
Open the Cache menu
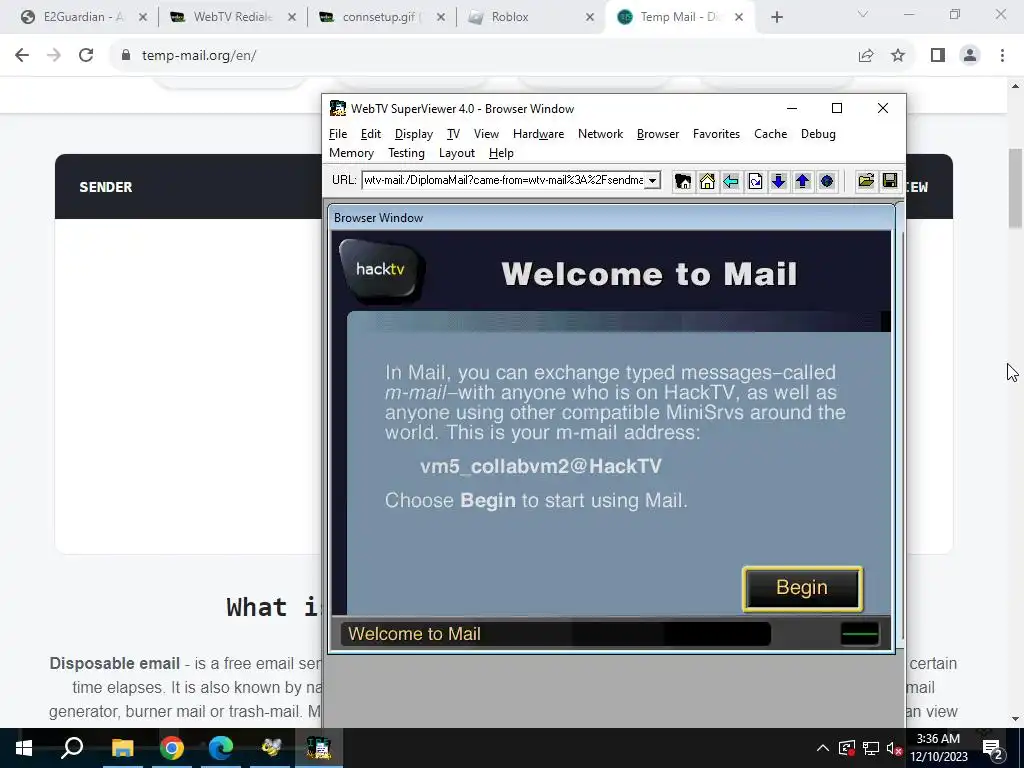coord(770,134)
